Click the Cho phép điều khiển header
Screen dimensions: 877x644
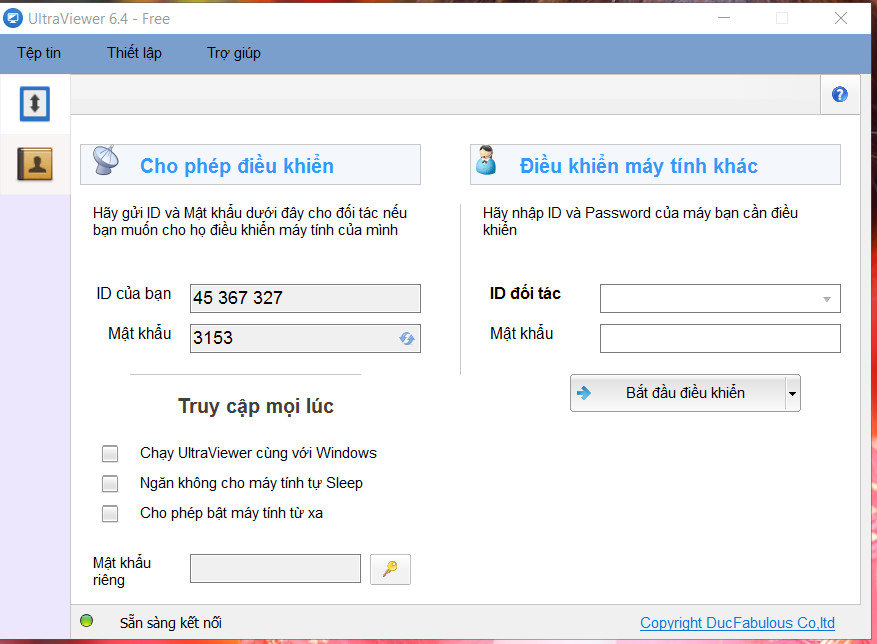(251, 164)
